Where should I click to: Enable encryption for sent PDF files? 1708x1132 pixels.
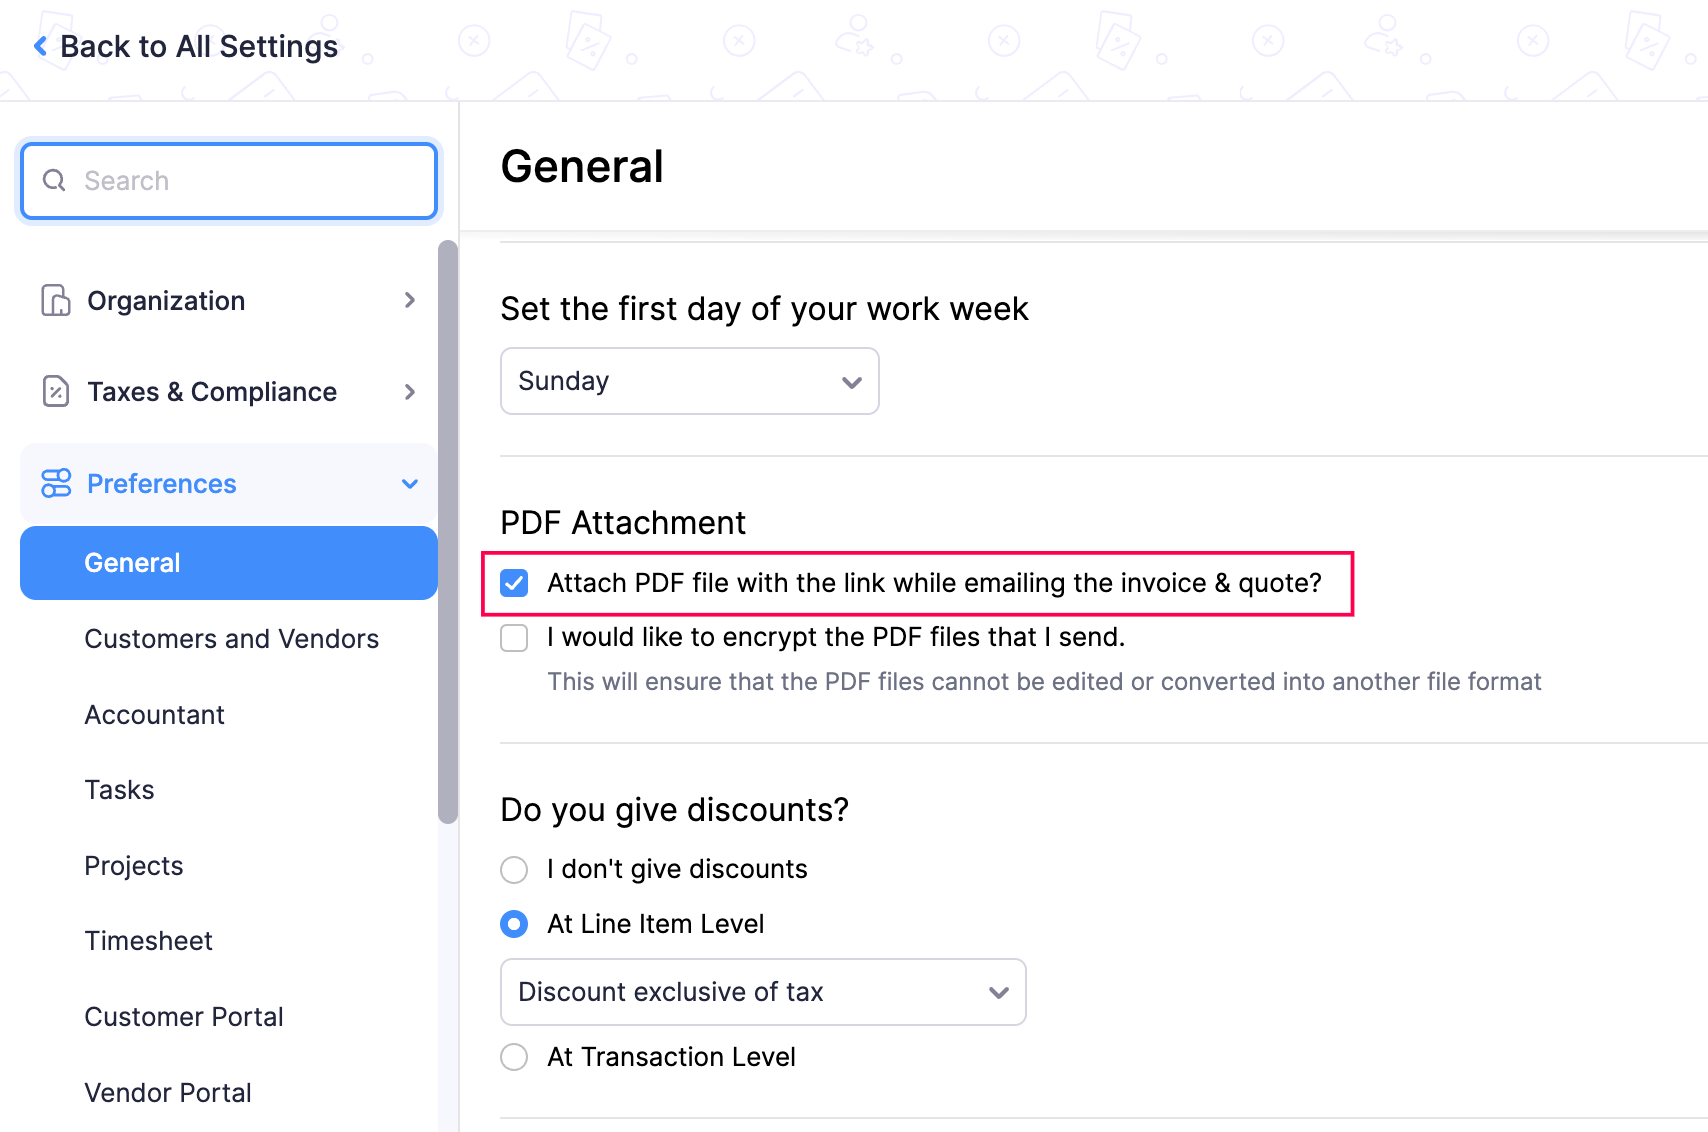point(514,637)
